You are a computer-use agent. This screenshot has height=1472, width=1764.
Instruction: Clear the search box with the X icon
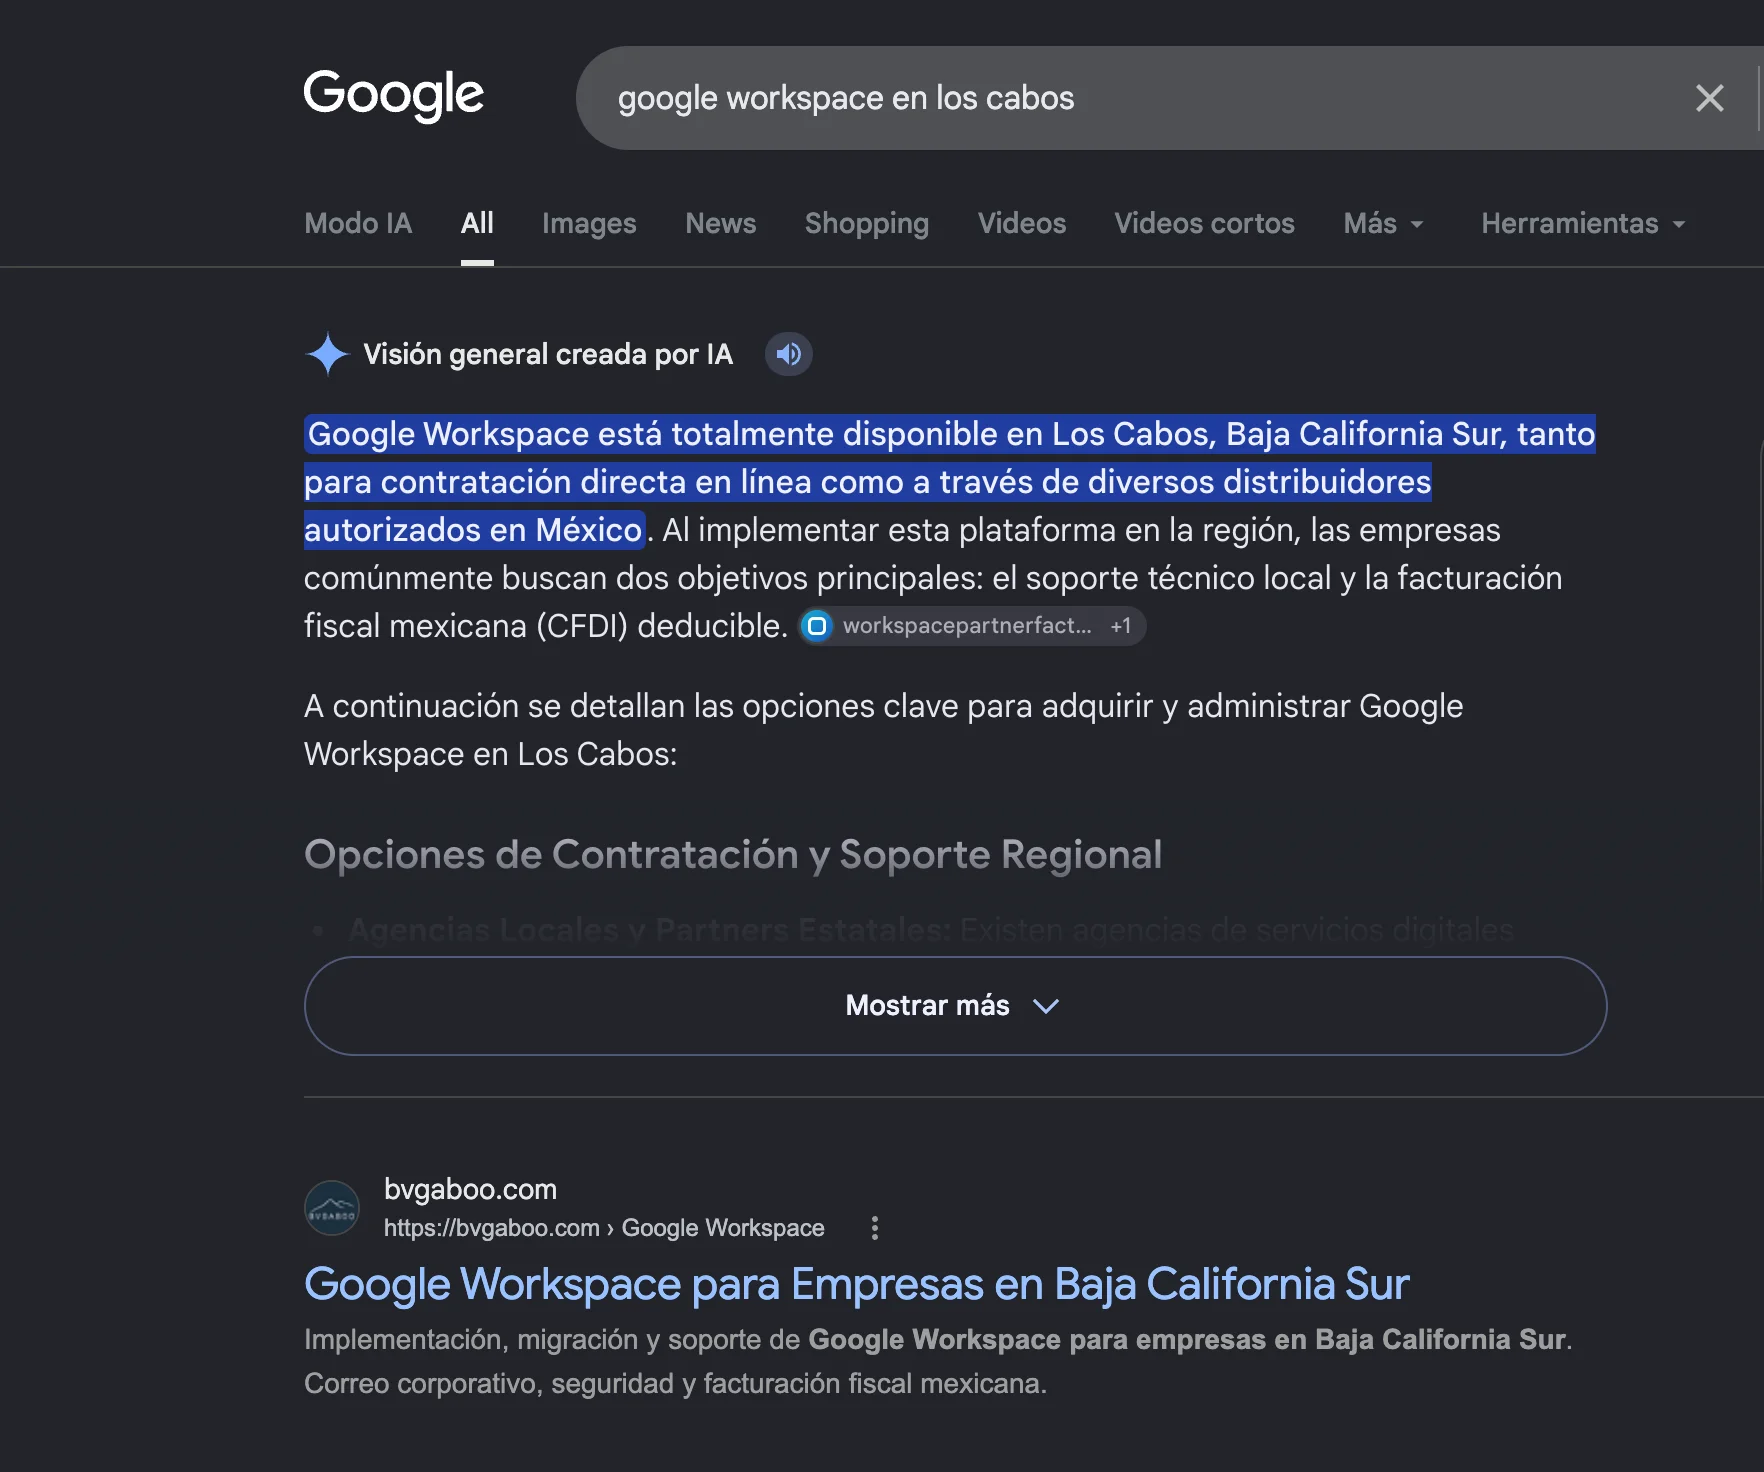(x=1709, y=98)
